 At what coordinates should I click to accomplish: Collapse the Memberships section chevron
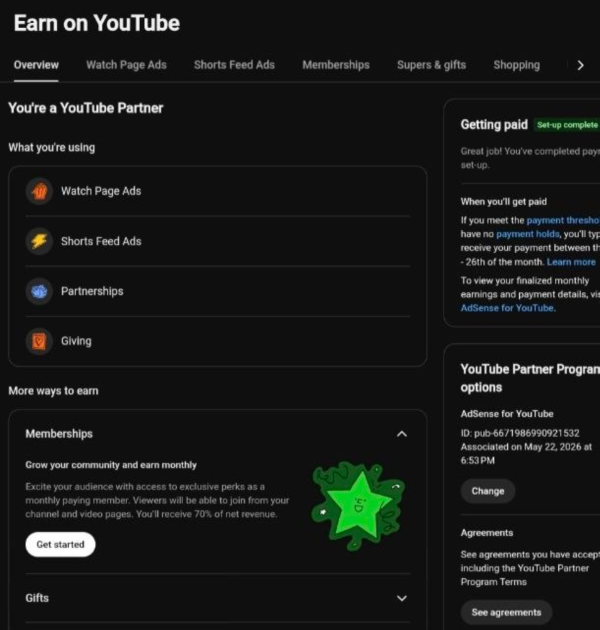pos(401,434)
